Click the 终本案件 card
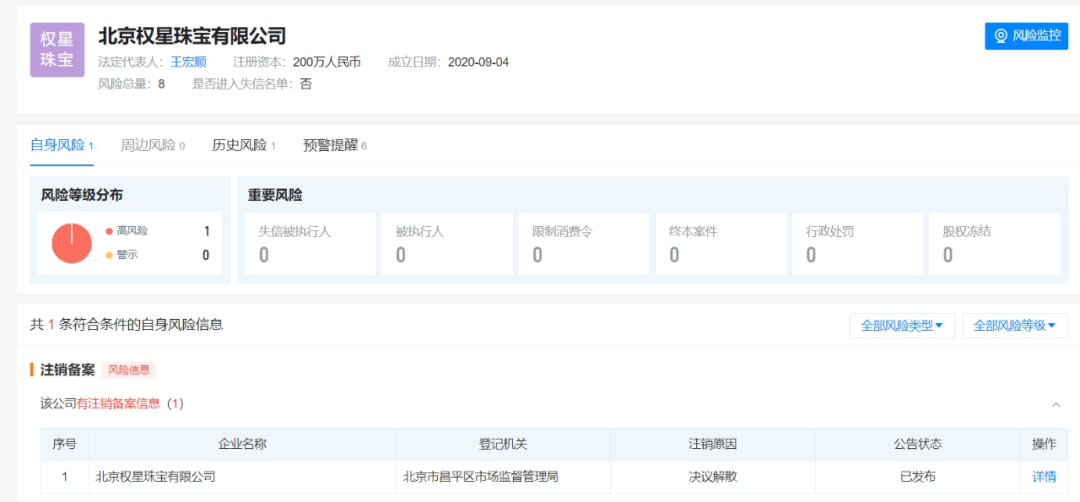Image resolution: width=1080 pixels, height=502 pixels. click(718, 243)
